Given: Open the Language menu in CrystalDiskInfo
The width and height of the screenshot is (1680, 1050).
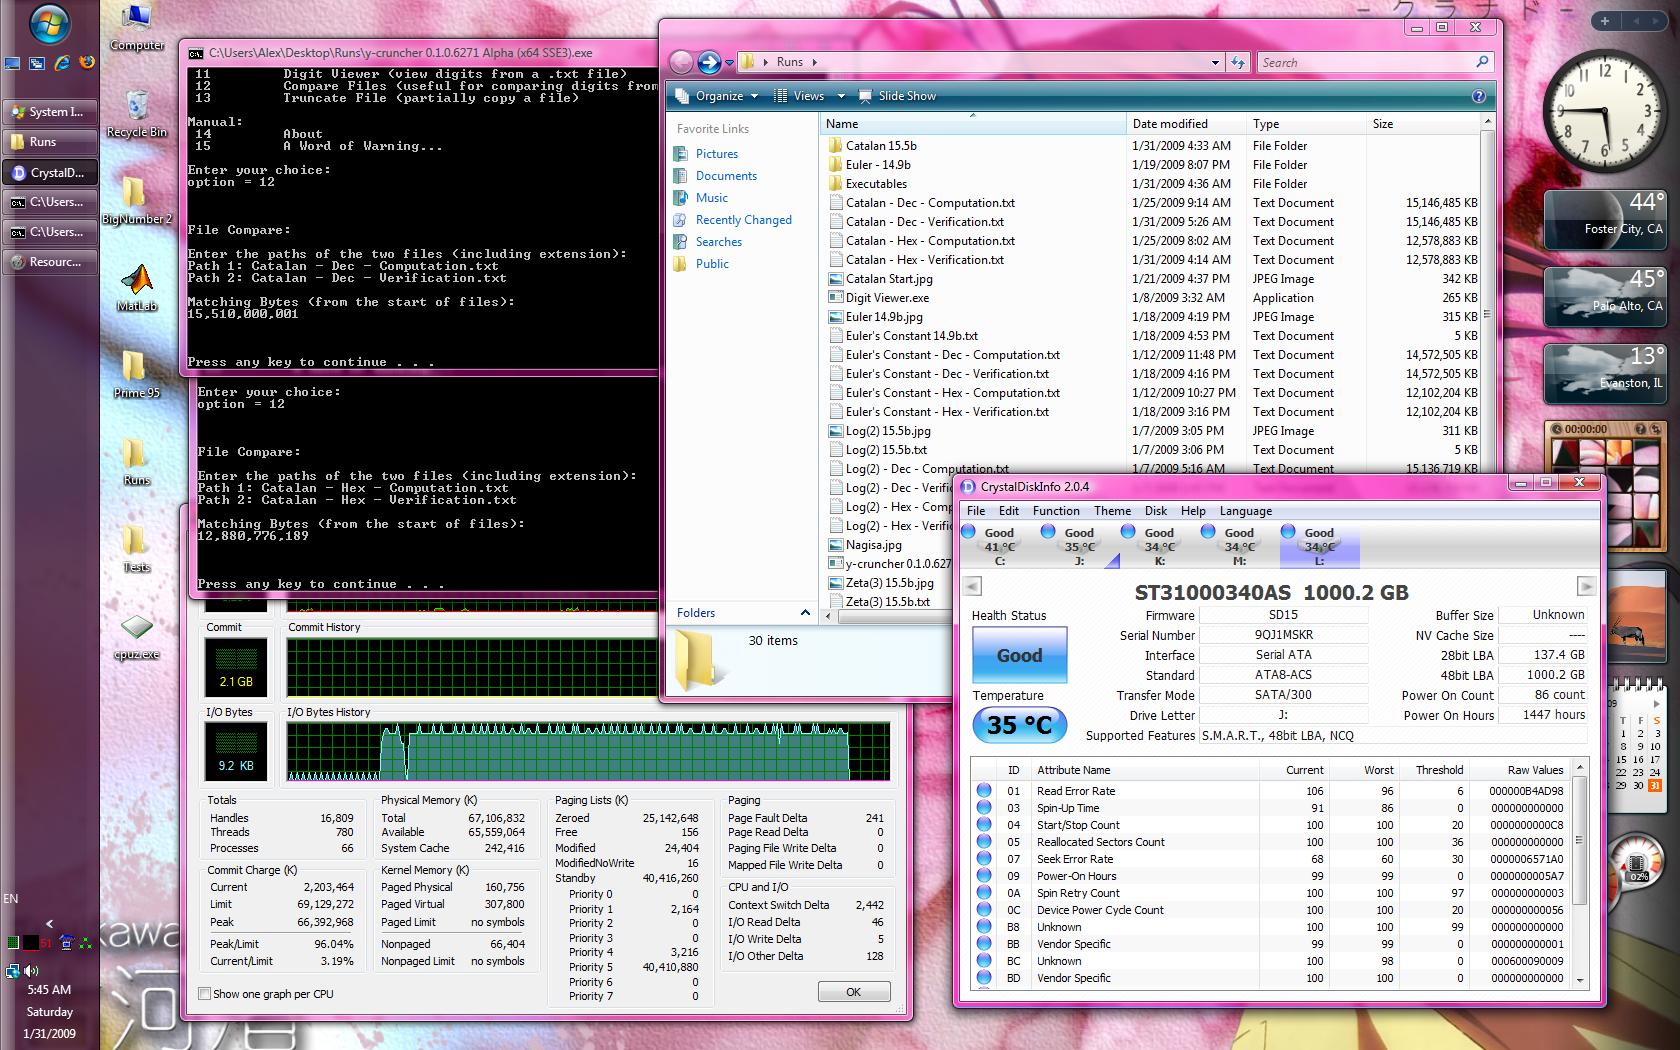Looking at the screenshot, I should pos(1245,511).
